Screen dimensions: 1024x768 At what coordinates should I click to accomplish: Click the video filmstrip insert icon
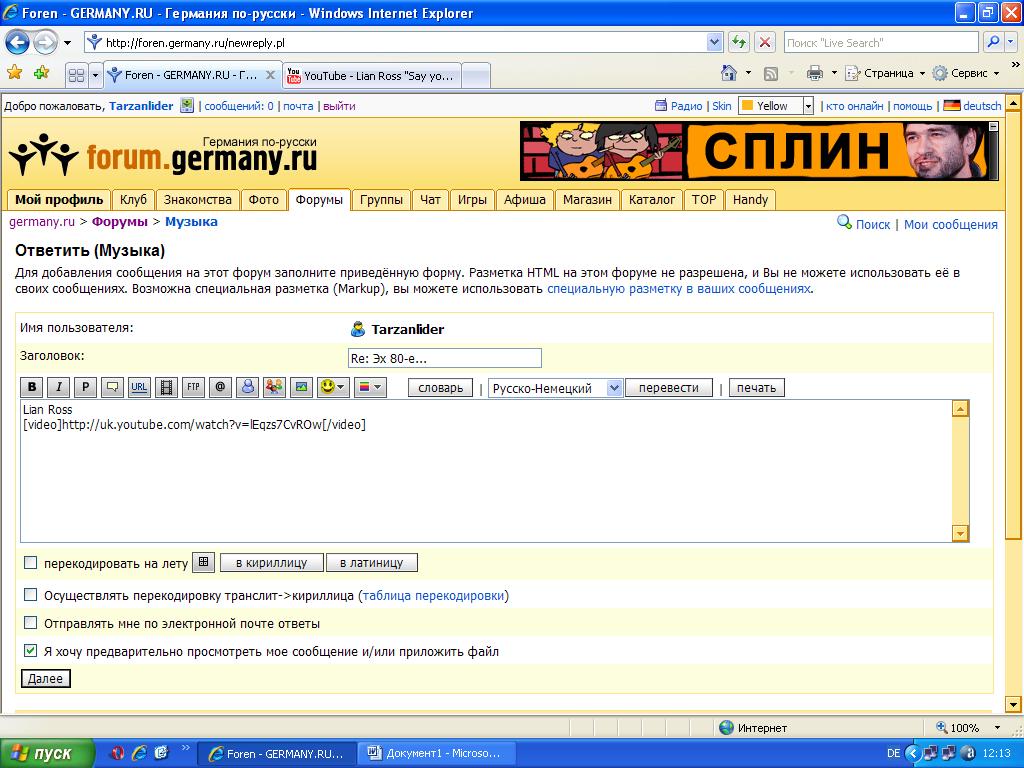coord(167,387)
